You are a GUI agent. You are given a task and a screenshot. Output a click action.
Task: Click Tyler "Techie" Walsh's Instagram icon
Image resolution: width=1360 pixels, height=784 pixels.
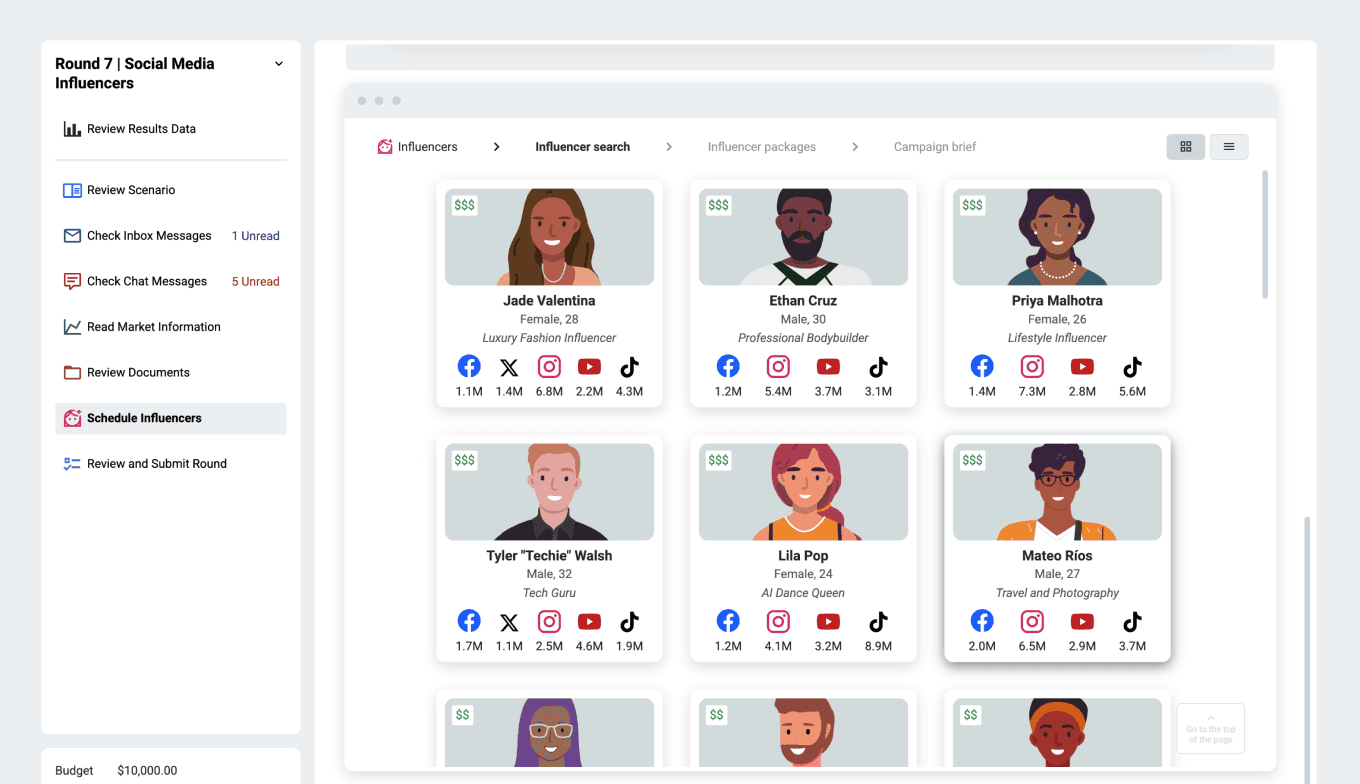(549, 621)
